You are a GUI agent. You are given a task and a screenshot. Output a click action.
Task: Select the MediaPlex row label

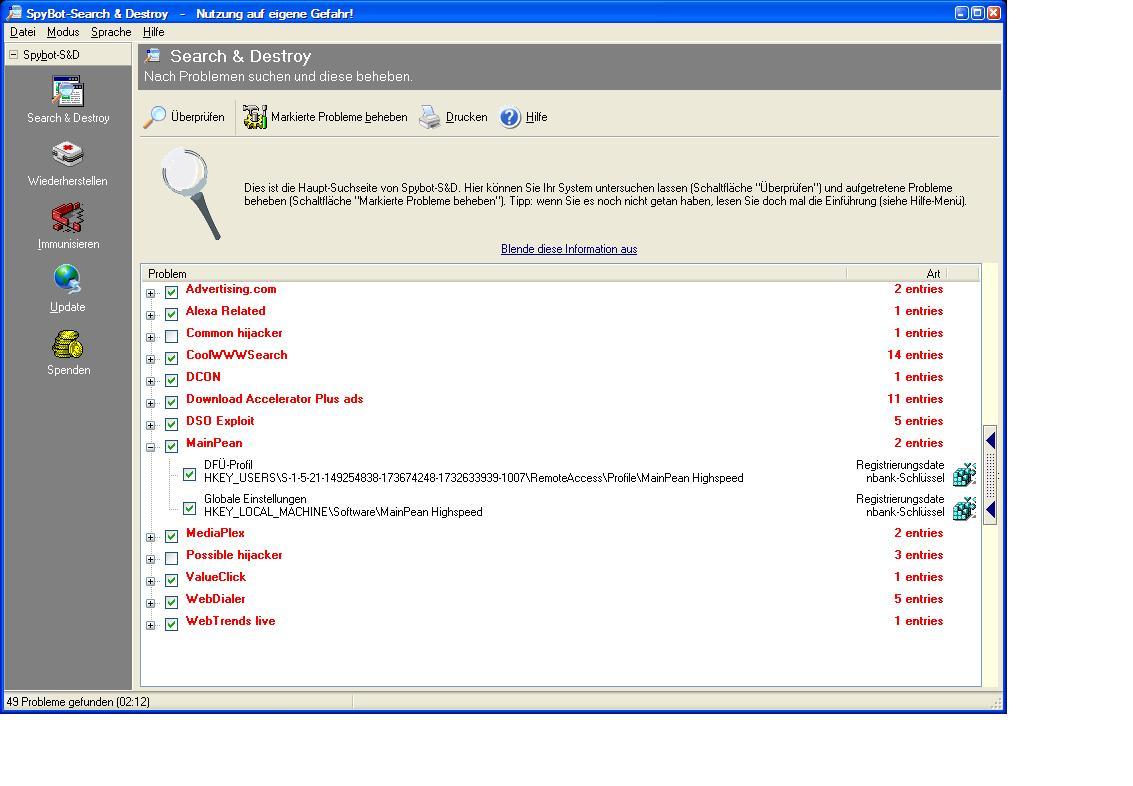[x=215, y=532]
